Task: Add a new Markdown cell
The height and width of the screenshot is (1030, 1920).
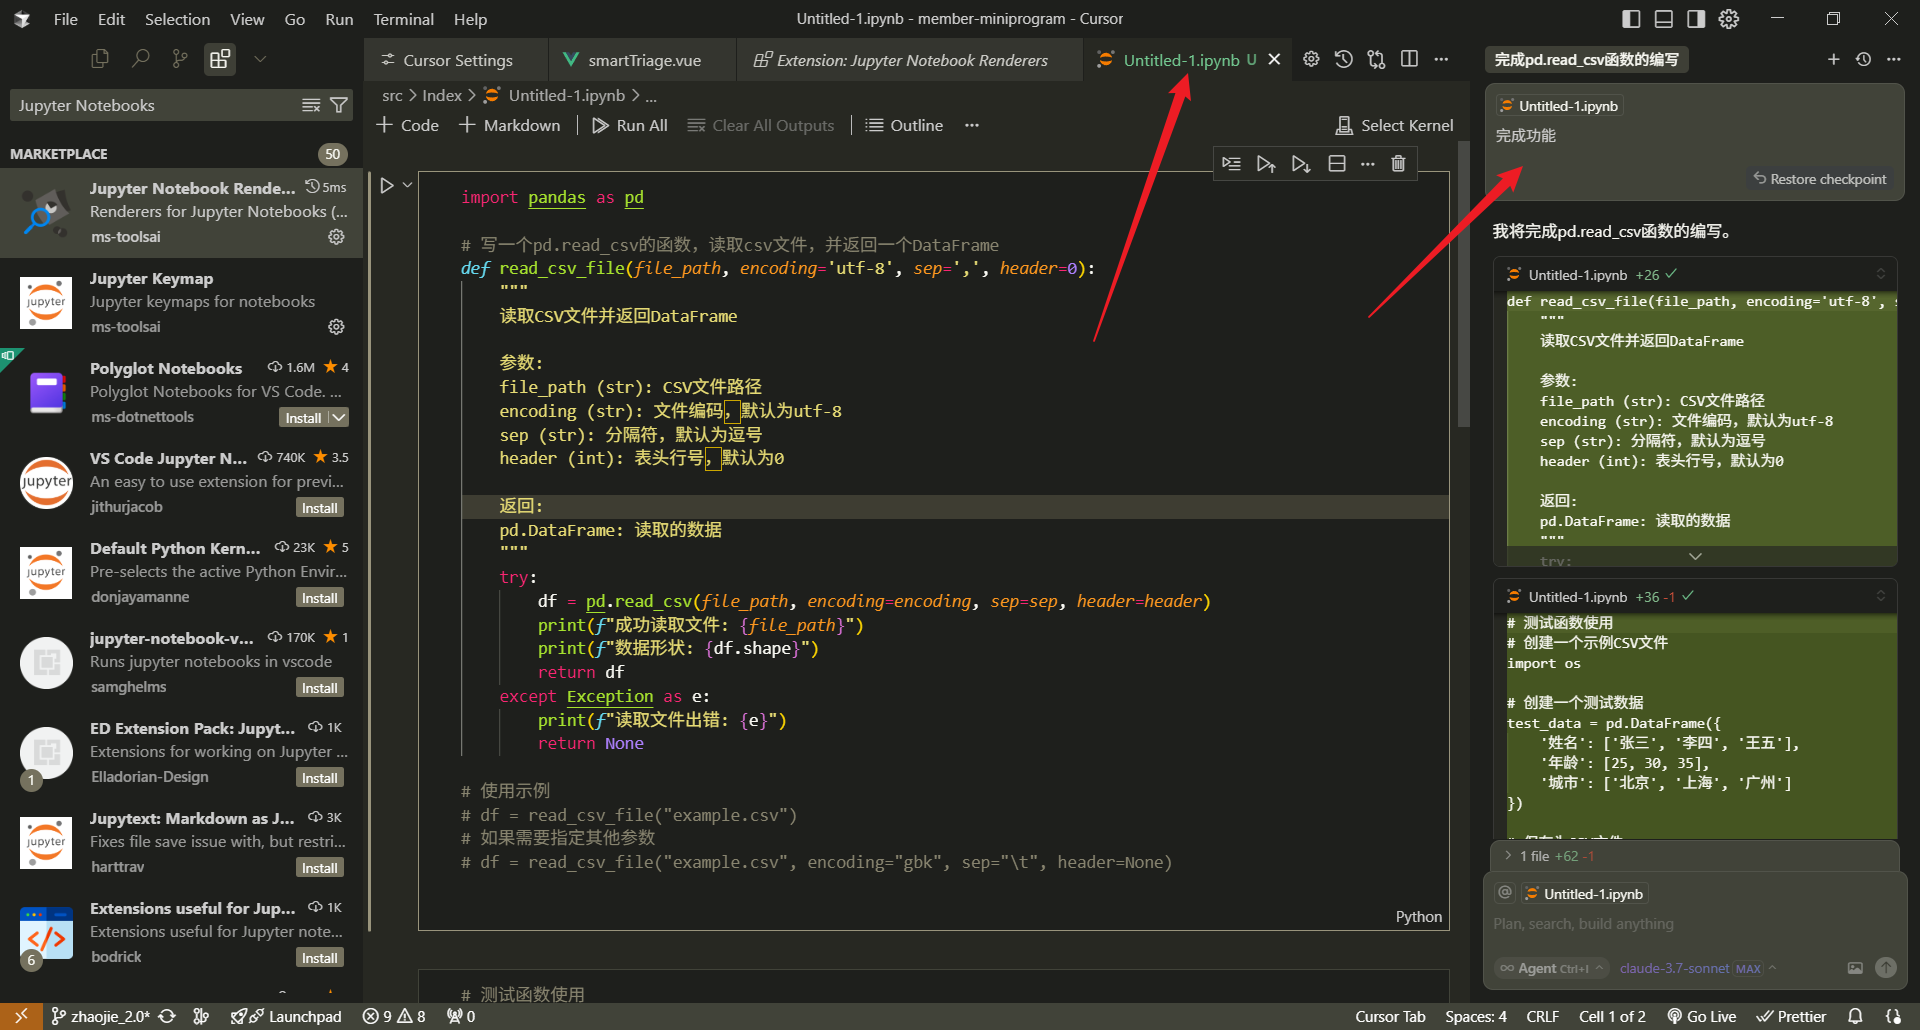Action: coord(509,125)
